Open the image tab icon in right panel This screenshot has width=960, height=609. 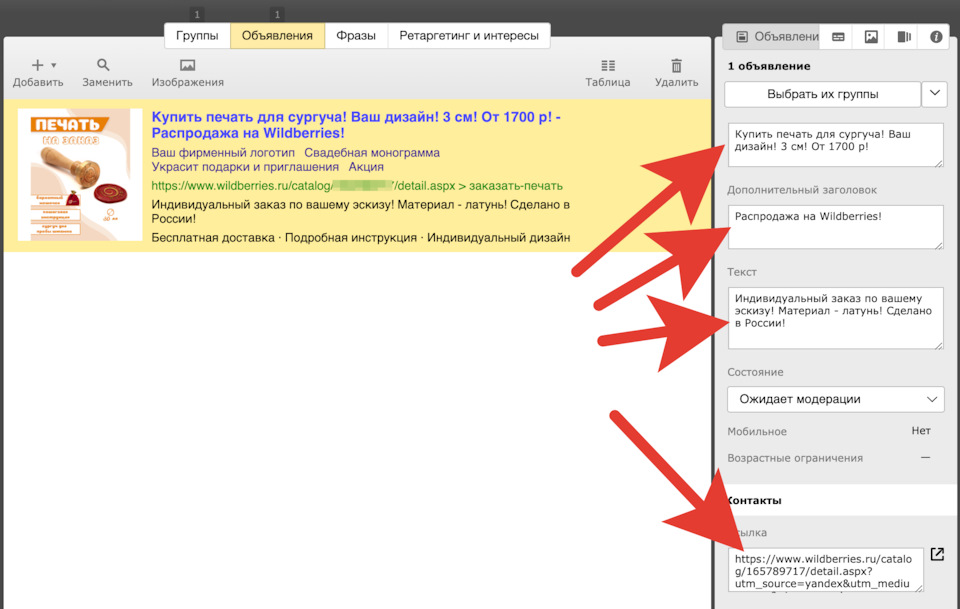coord(871,37)
